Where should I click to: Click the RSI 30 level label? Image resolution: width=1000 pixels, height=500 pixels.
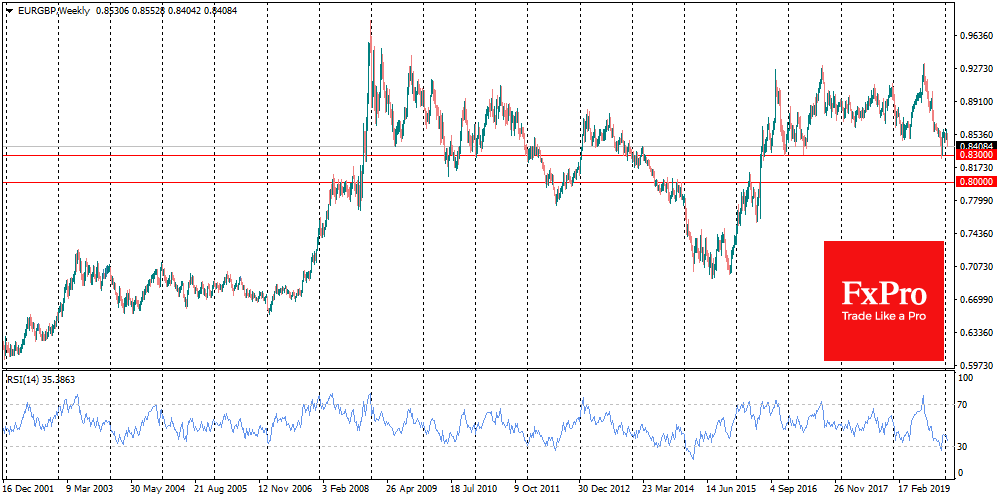click(965, 446)
